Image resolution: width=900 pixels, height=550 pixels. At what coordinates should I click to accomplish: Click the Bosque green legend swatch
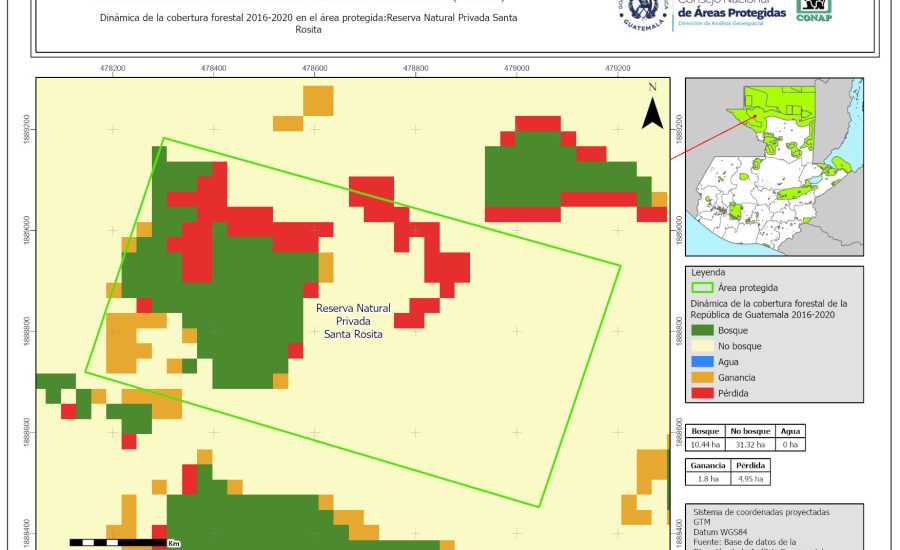point(704,329)
